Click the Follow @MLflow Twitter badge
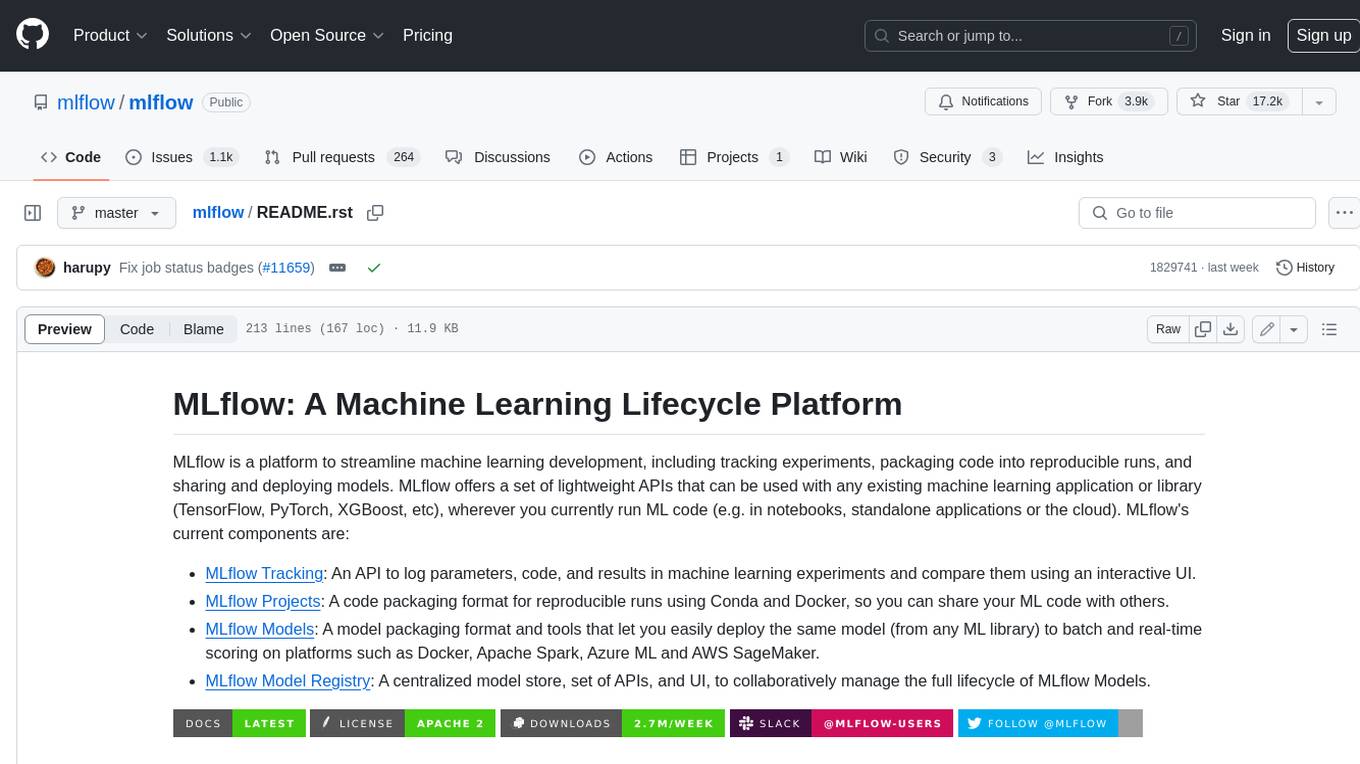1360x764 pixels. click(x=1050, y=723)
